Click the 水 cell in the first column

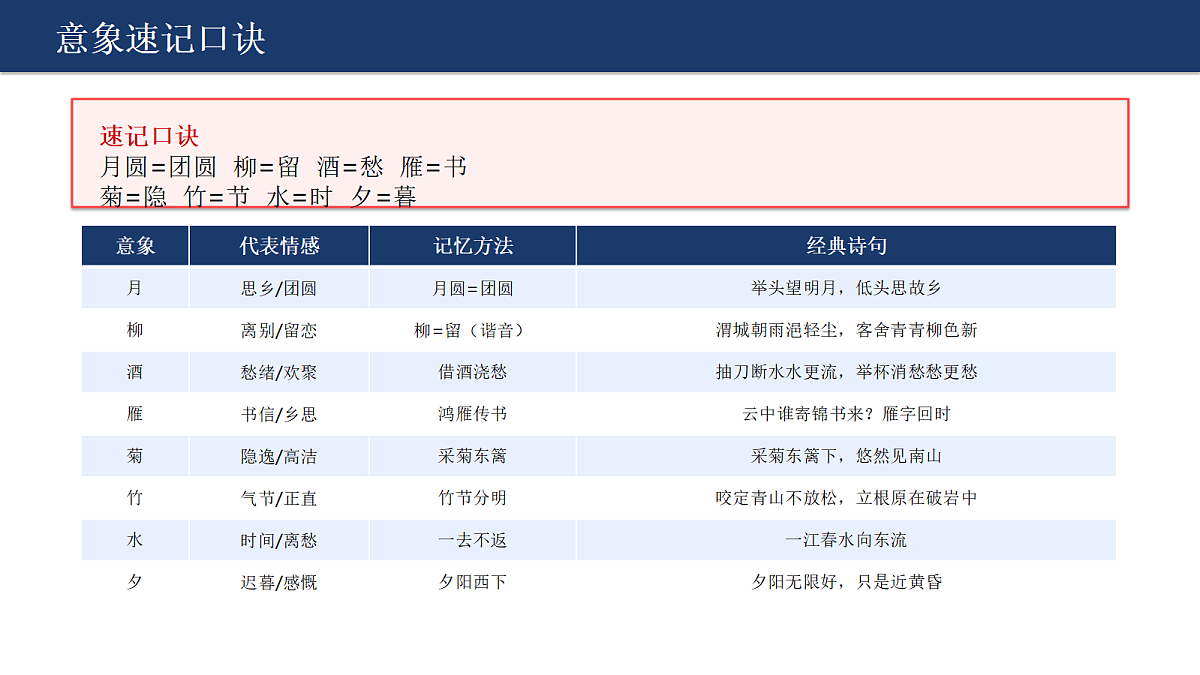point(136,540)
